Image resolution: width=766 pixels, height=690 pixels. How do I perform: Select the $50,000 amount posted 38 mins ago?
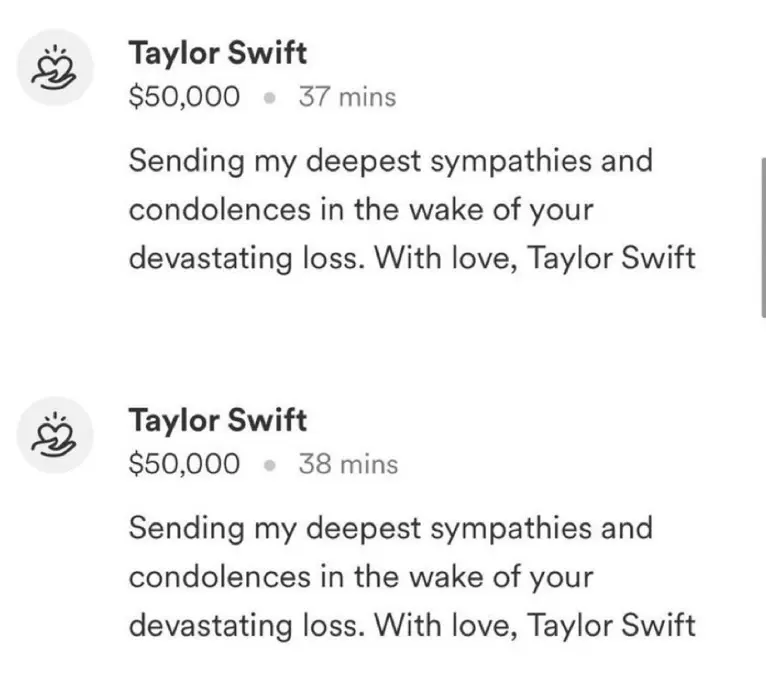click(x=185, y=465)
